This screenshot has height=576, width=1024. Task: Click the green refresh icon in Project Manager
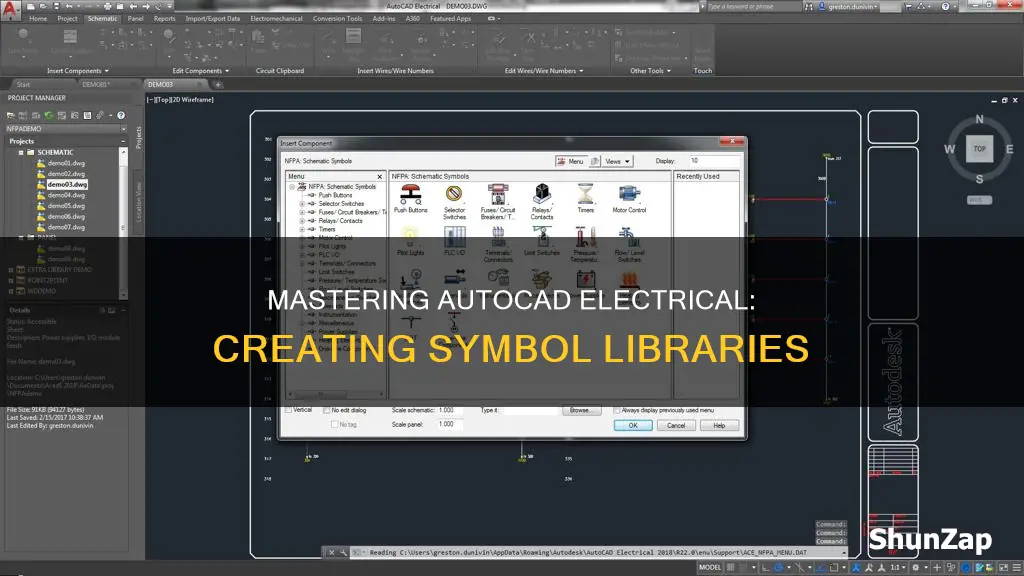click(x=49, y=116)
